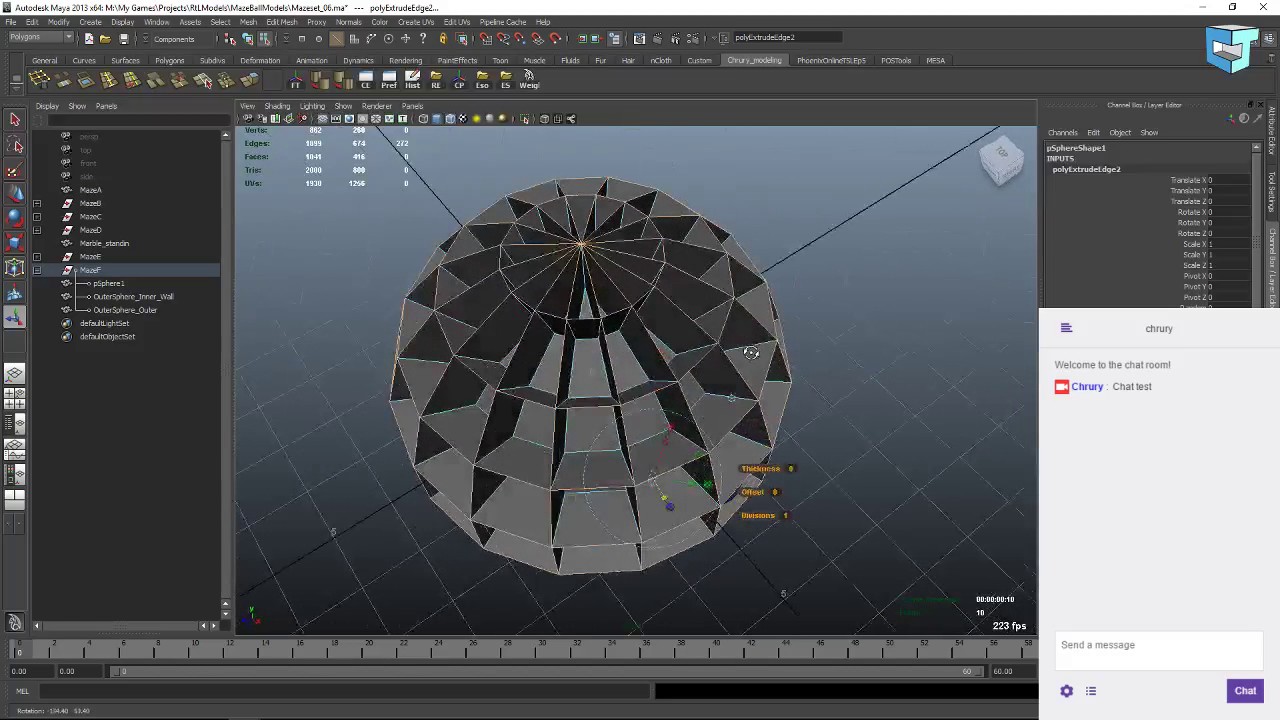The height and width of the screenshot is (720, 1280).
Task: Click the Divisions manipulator label
Action: (x=758, y=516)
